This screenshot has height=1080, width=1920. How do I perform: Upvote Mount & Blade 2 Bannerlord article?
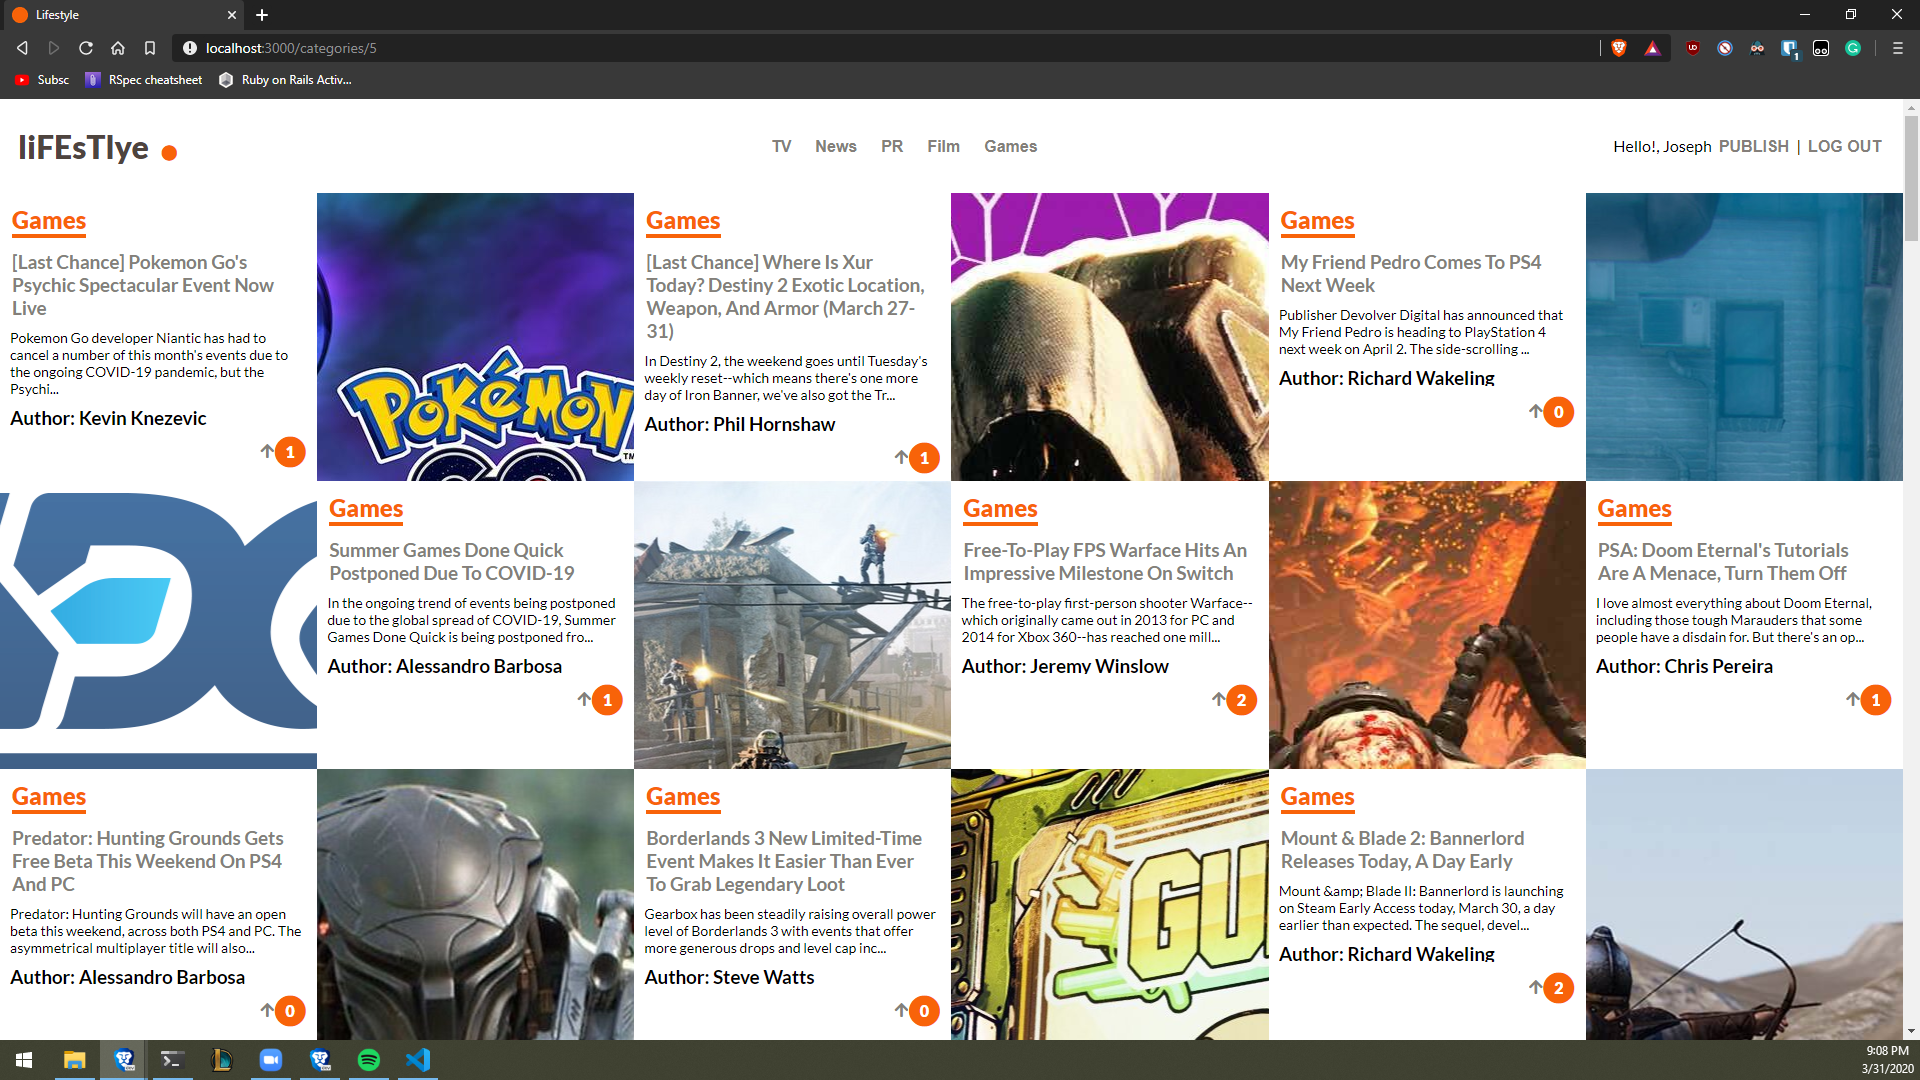point(1536,988)
